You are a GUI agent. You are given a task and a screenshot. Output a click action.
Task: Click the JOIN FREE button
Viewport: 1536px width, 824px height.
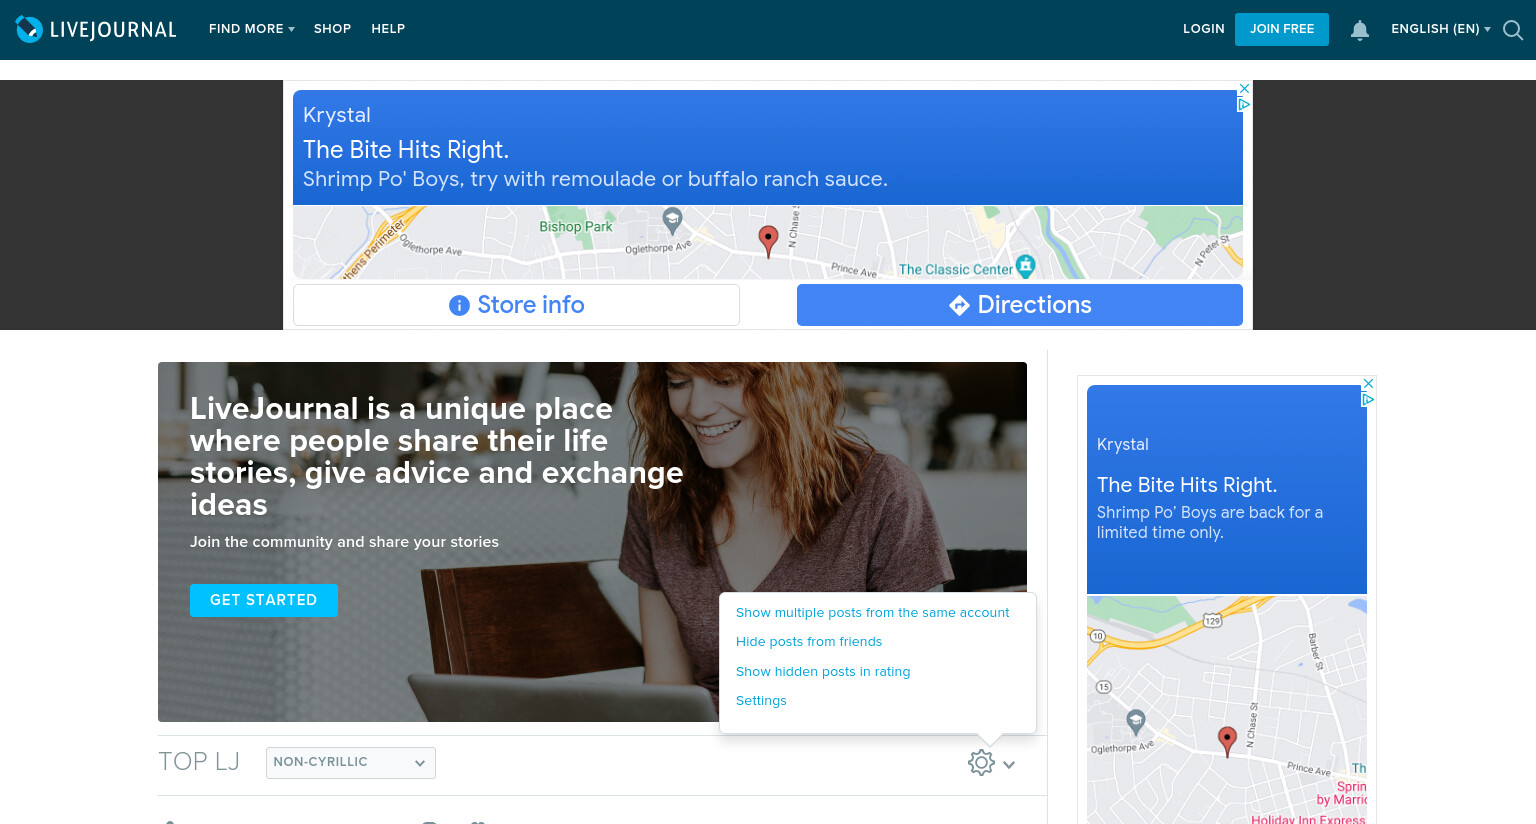tap(1282, 29)
